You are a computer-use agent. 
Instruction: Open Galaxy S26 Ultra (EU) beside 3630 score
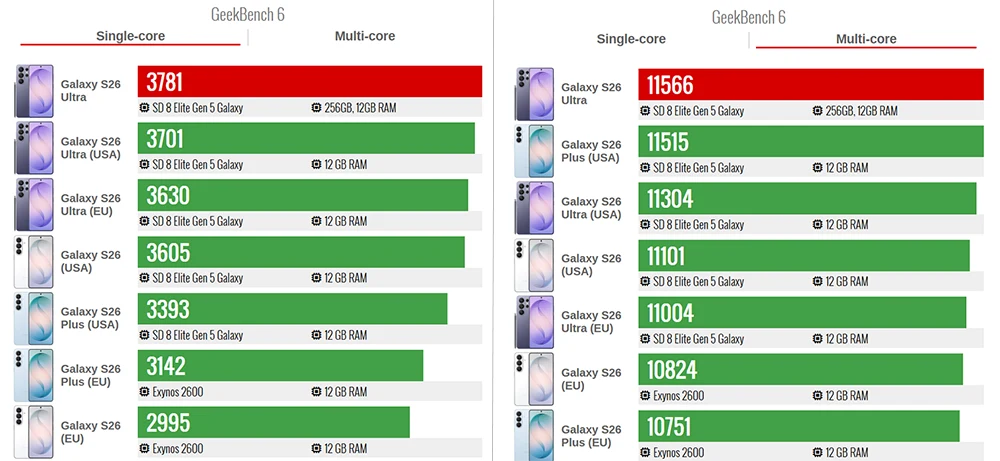click(x=91, y=204)
